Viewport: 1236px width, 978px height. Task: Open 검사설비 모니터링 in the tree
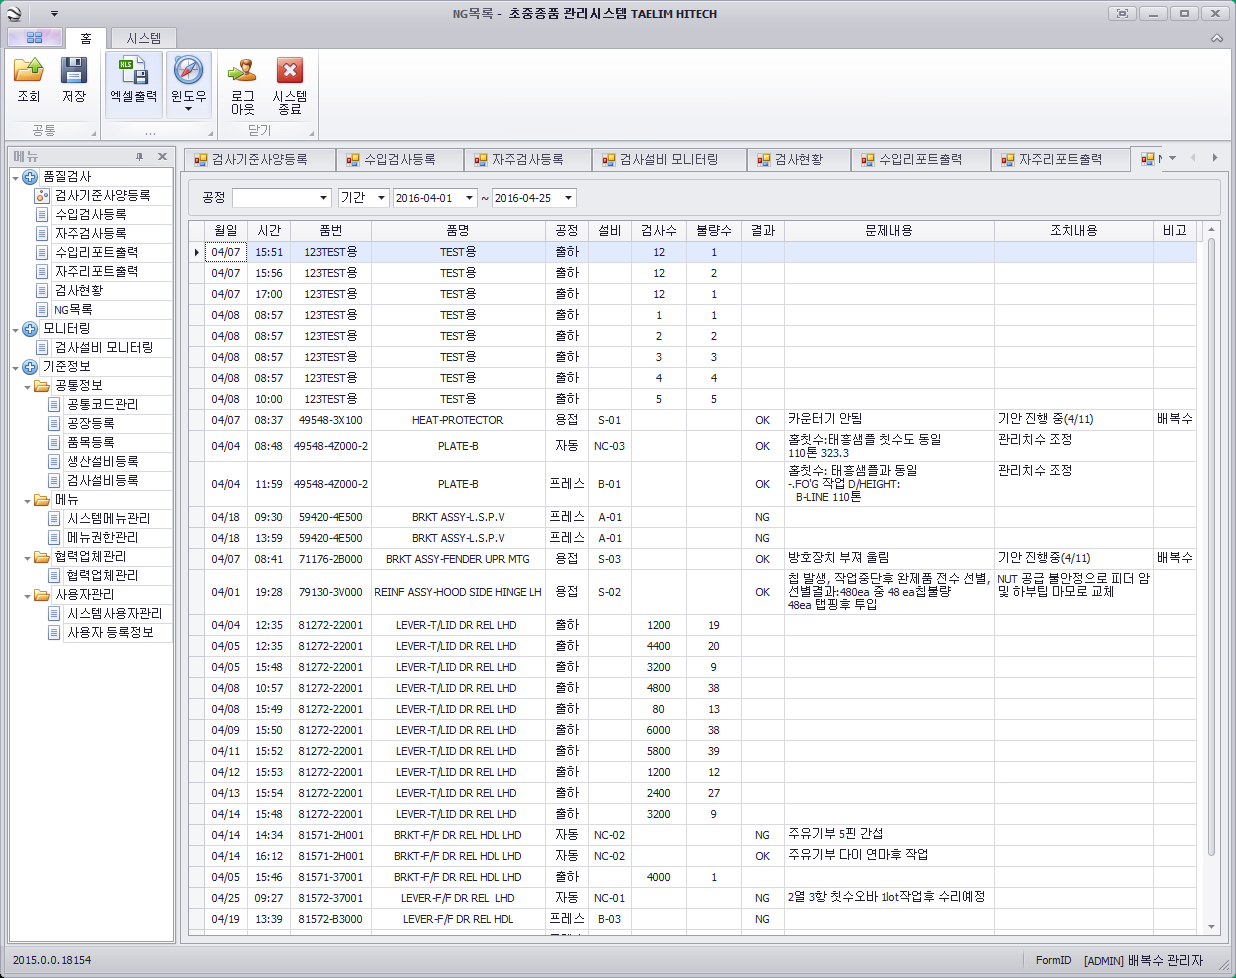tap(104, 348)
